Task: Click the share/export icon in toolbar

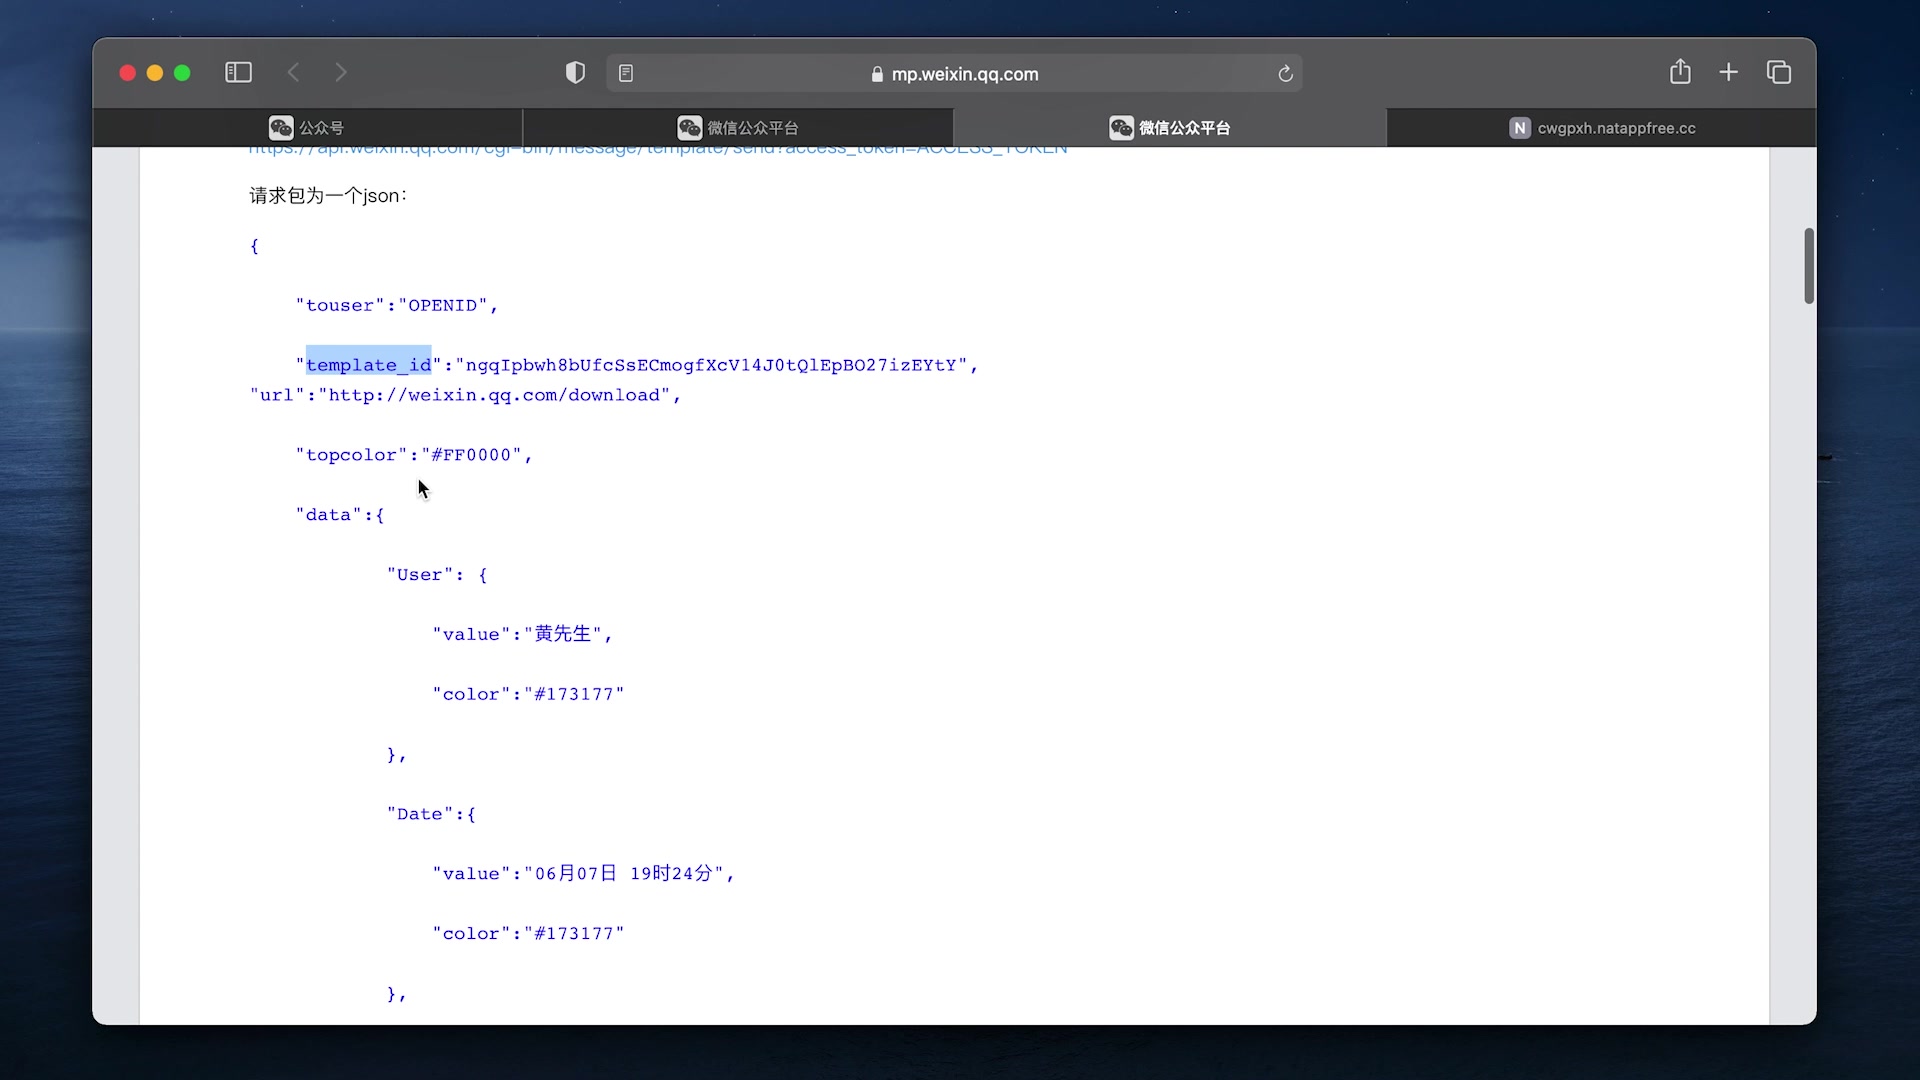Action: click(x=1681, y=73)
